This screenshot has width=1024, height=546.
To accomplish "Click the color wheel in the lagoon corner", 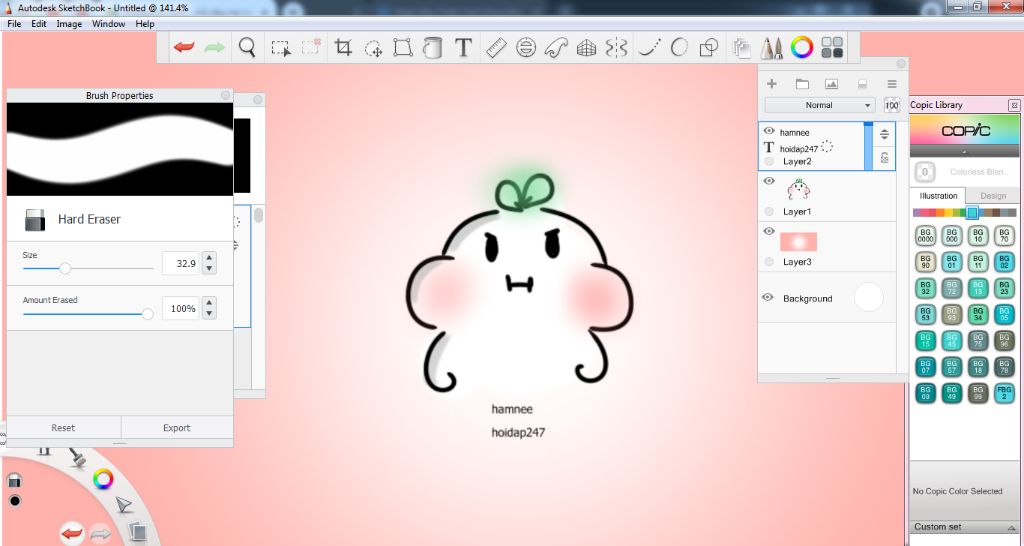I will click(x=103, y=479).
